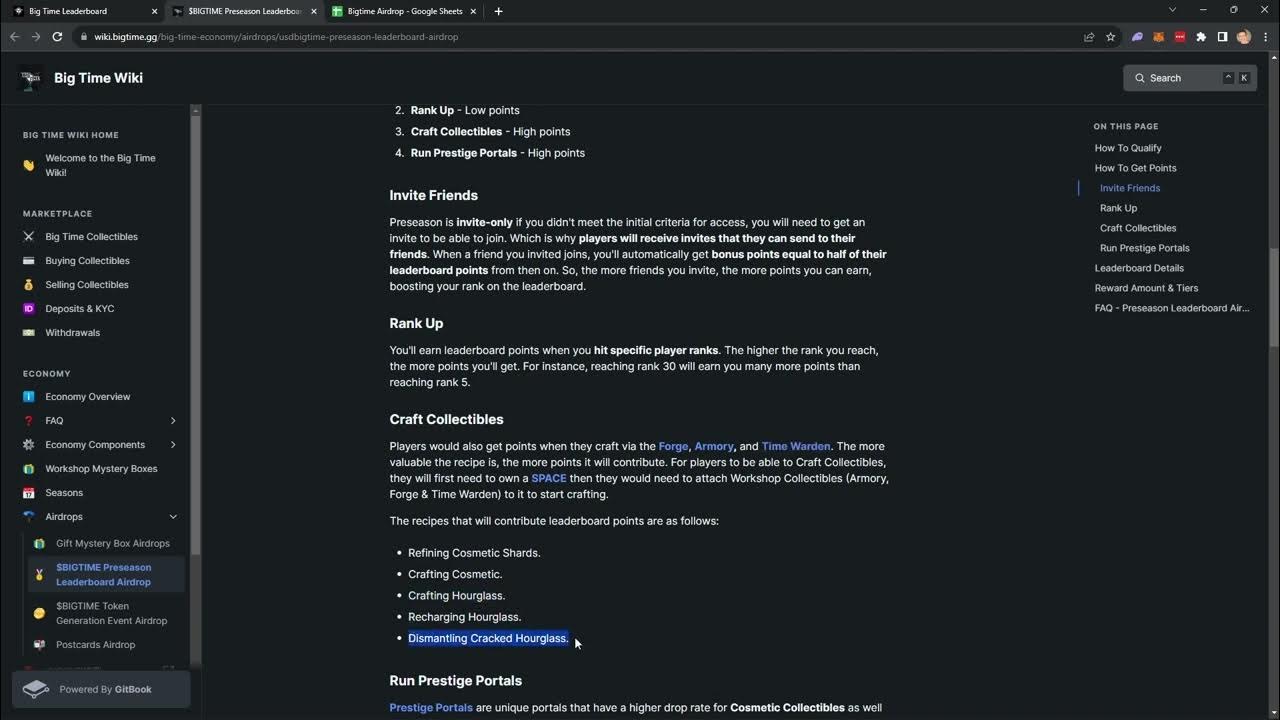Click the Powered By GitBook badge
The image size is (1280, 720).
point(101,689)
